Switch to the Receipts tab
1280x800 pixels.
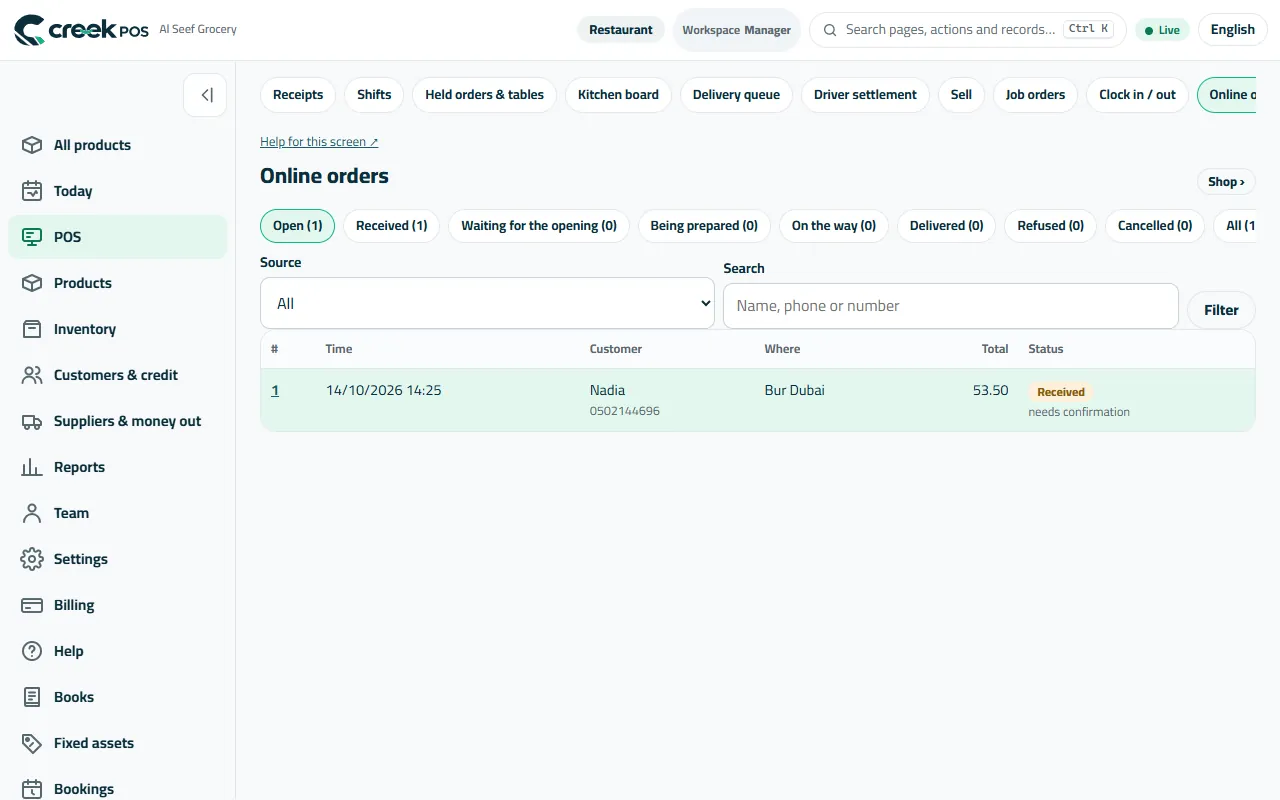pyautogui.click(x=298, y=95)
